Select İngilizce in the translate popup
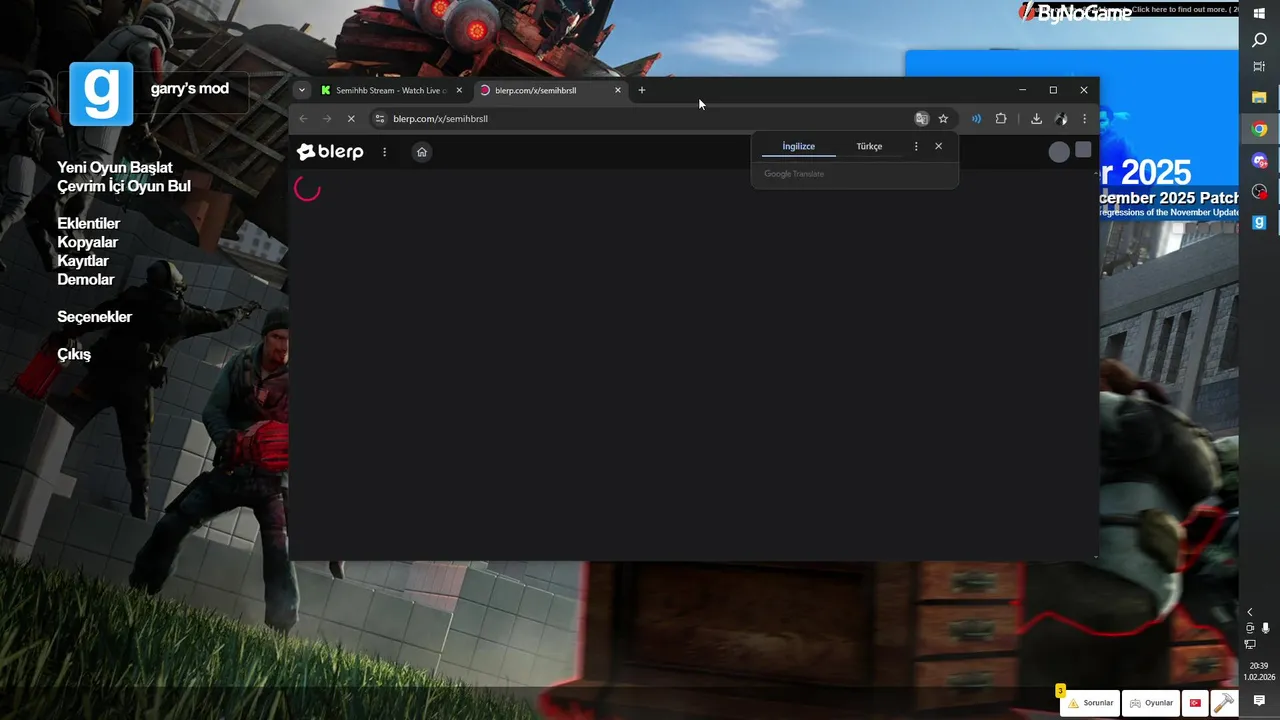 pos(799,146)
